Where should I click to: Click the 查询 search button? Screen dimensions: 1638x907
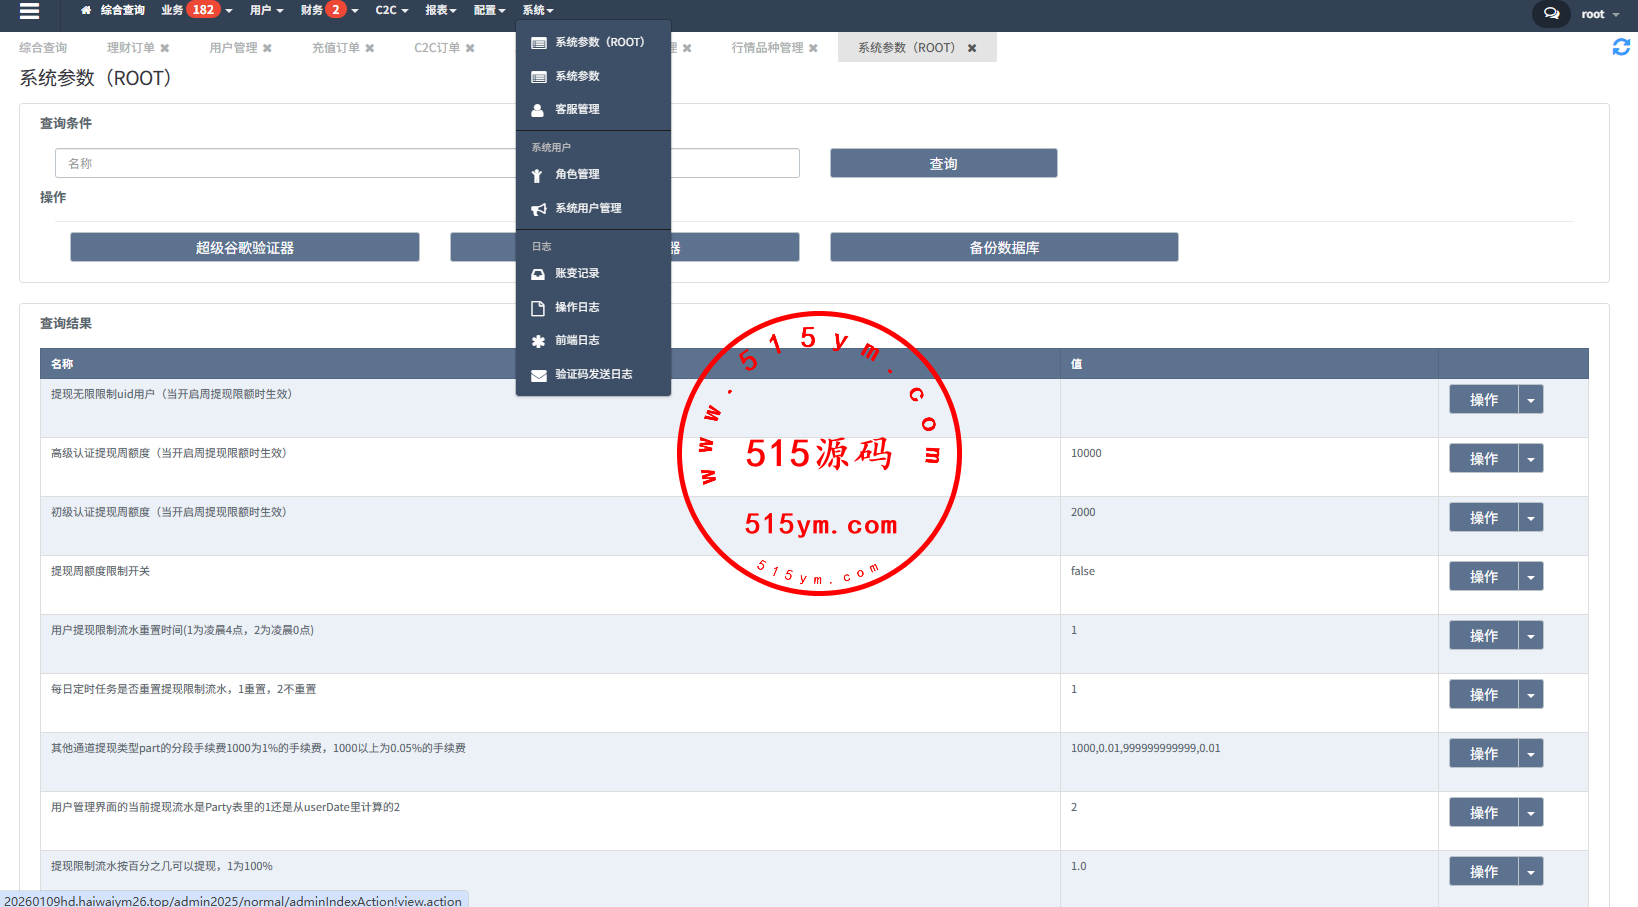coord(943,164)
